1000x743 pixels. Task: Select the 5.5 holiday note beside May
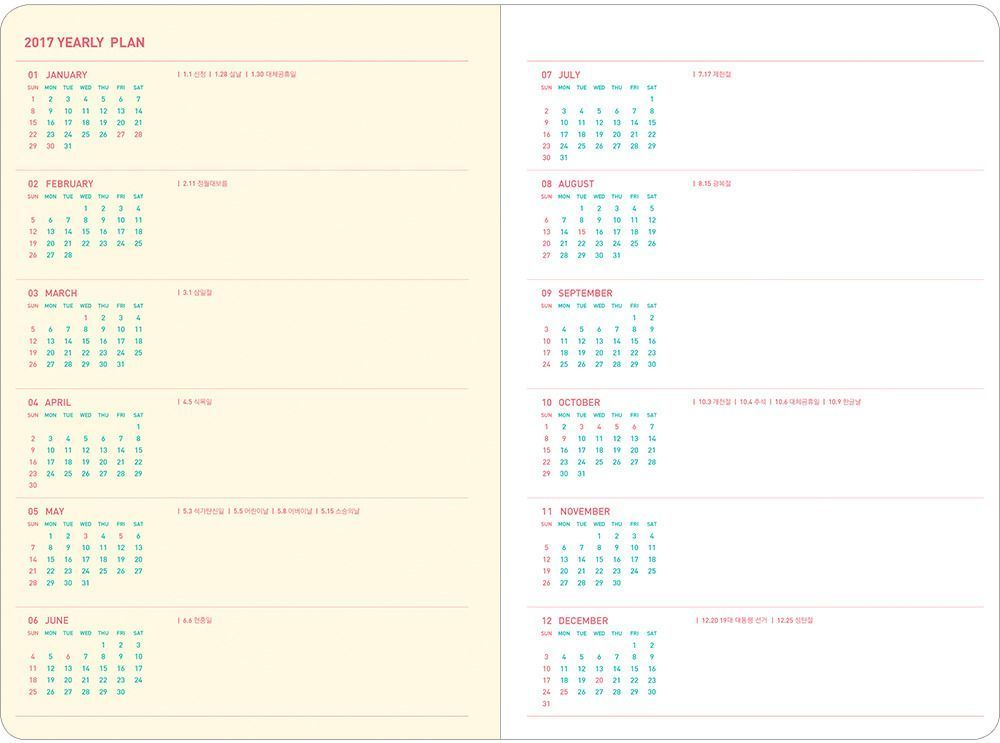point(250,511)
